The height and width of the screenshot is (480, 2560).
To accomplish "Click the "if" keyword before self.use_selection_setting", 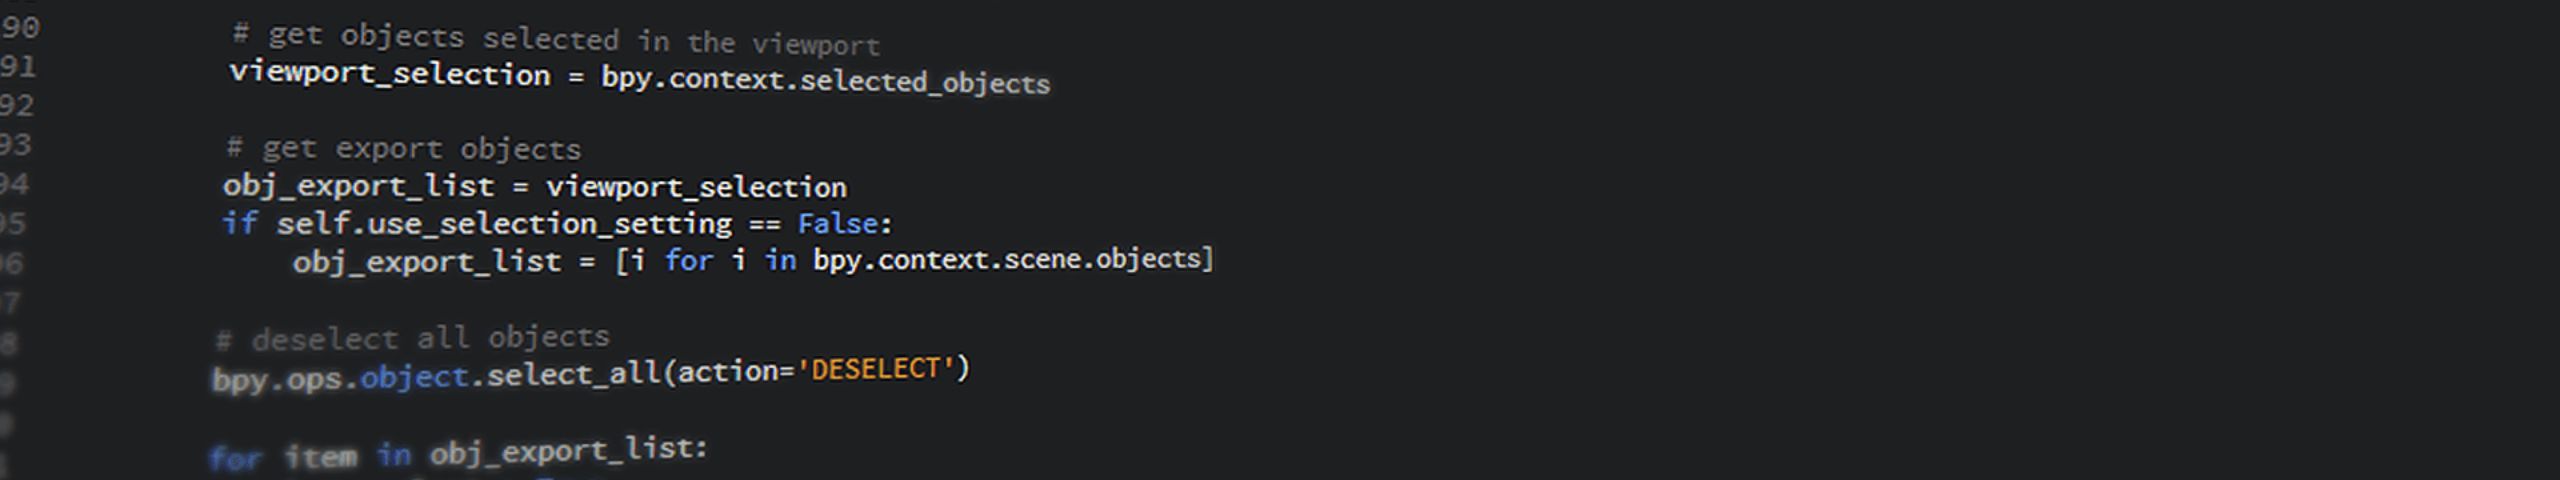I will (240, 222).
